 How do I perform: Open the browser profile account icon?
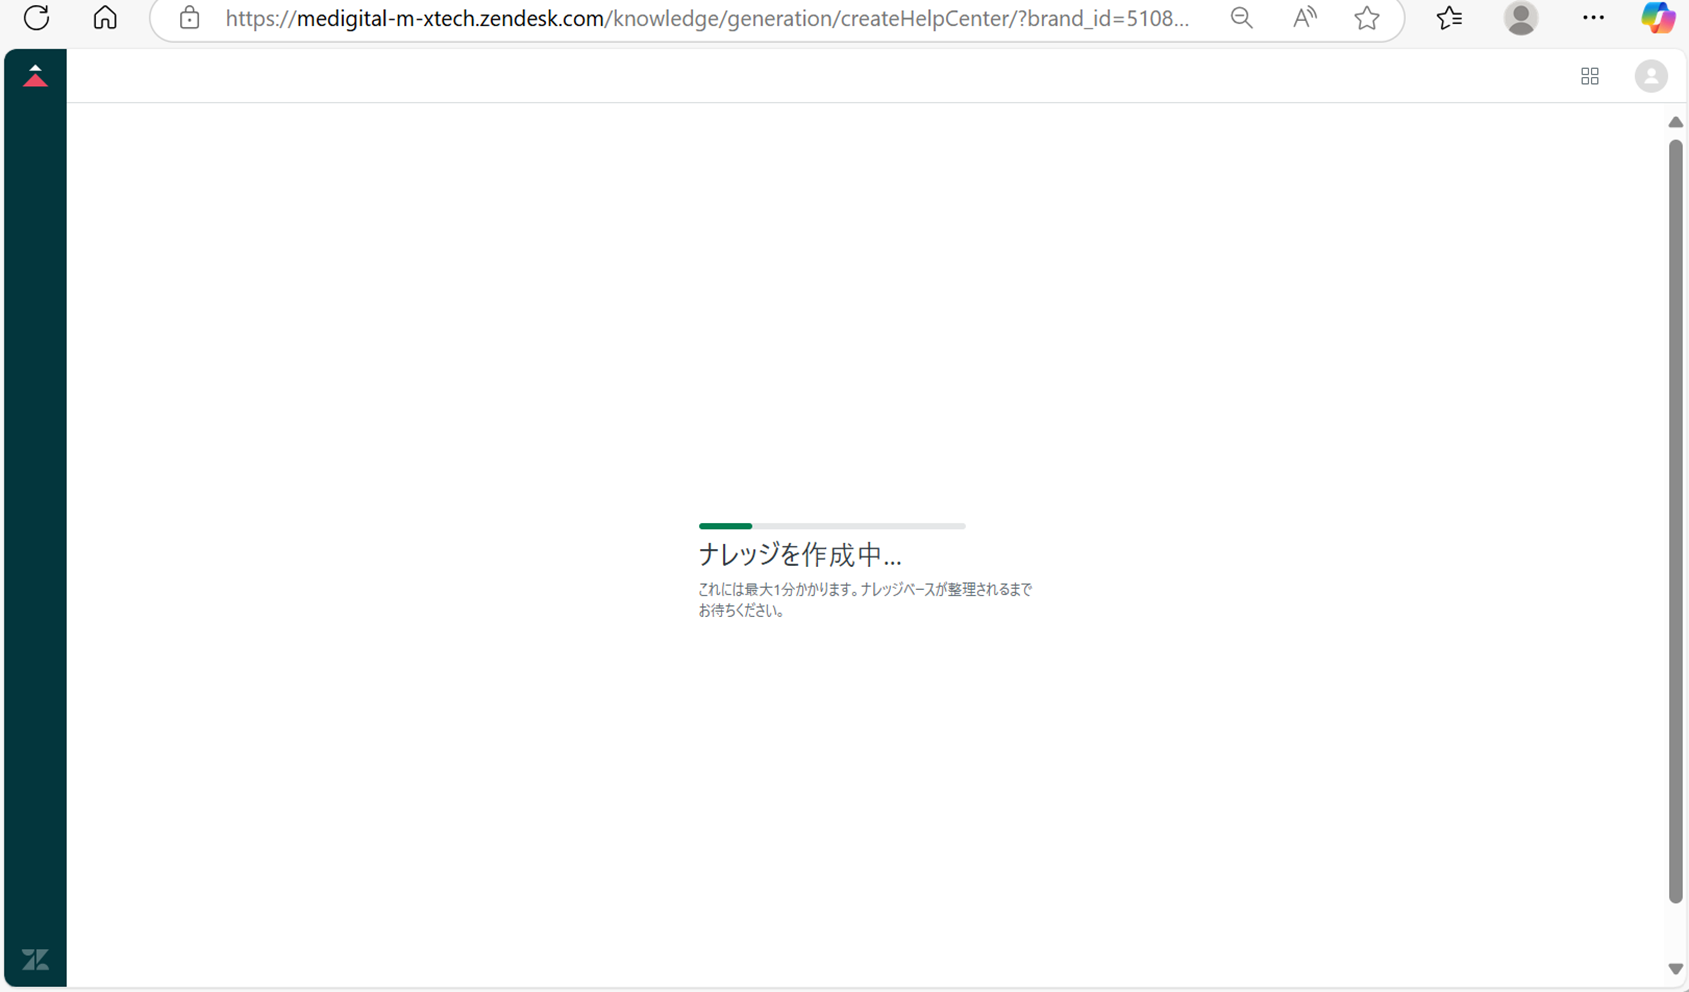point(1521,18)
